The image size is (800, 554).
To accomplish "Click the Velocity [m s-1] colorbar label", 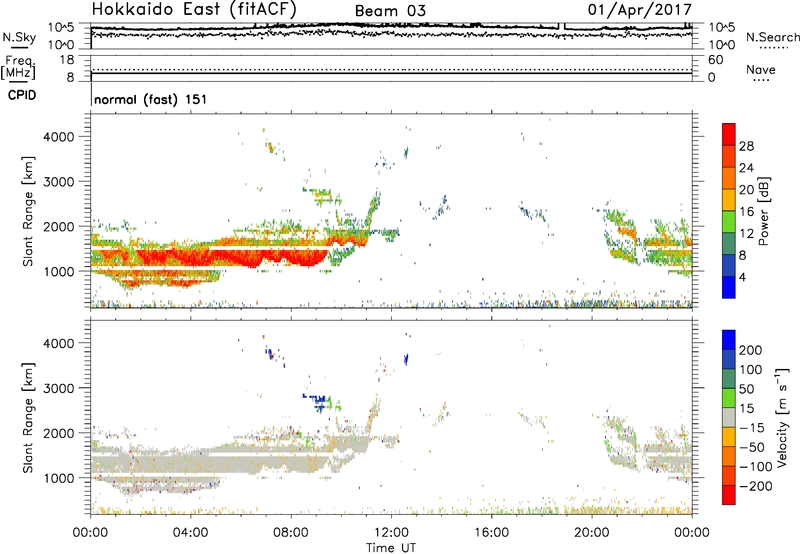I will (x=782, y=417).
